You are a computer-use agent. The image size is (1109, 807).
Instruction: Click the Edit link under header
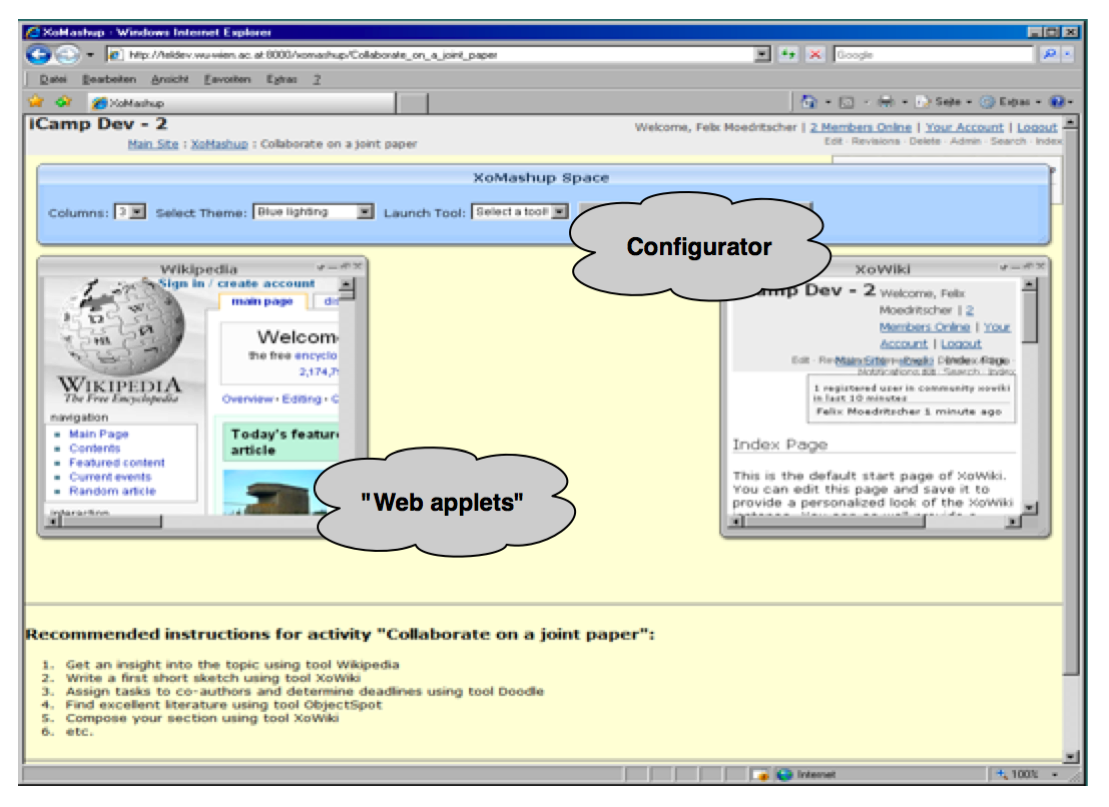833,141
